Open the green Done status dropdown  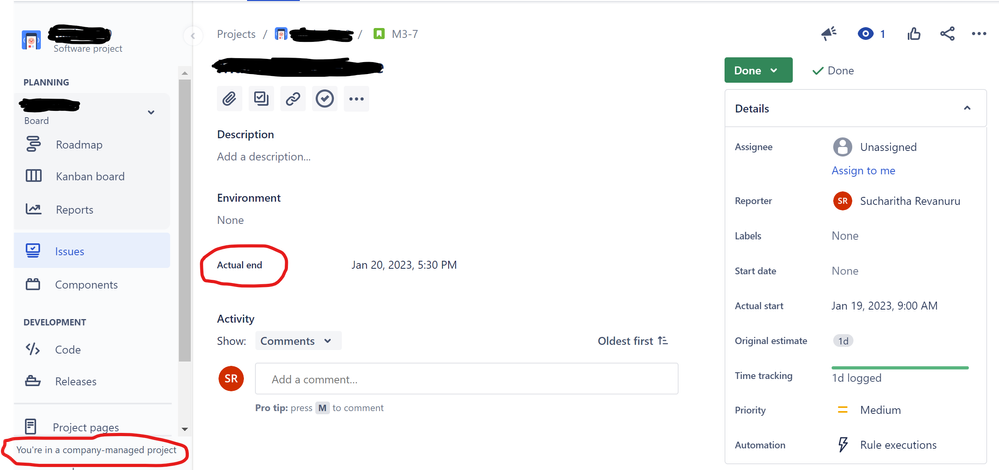tap(758, 70)
